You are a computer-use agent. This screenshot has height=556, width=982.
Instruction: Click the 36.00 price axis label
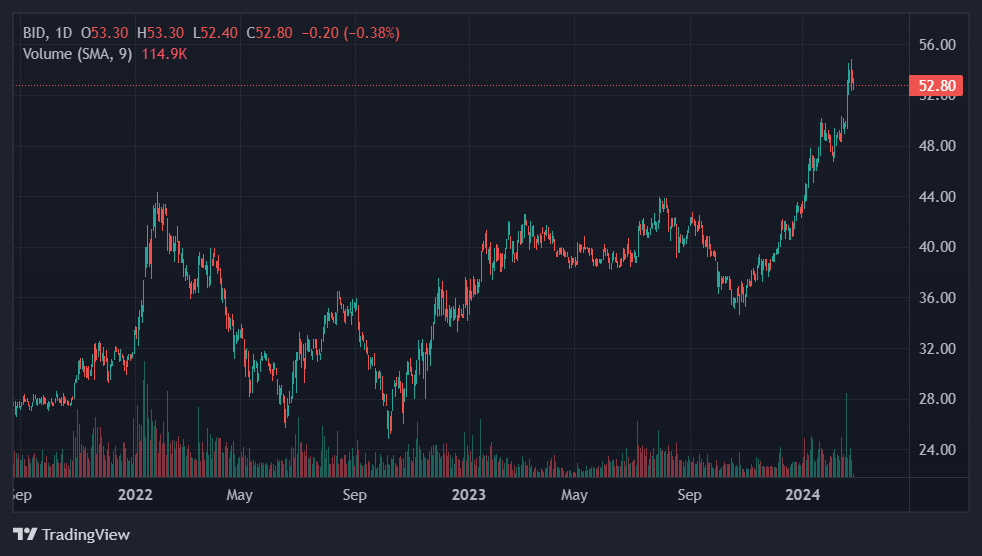938,298
